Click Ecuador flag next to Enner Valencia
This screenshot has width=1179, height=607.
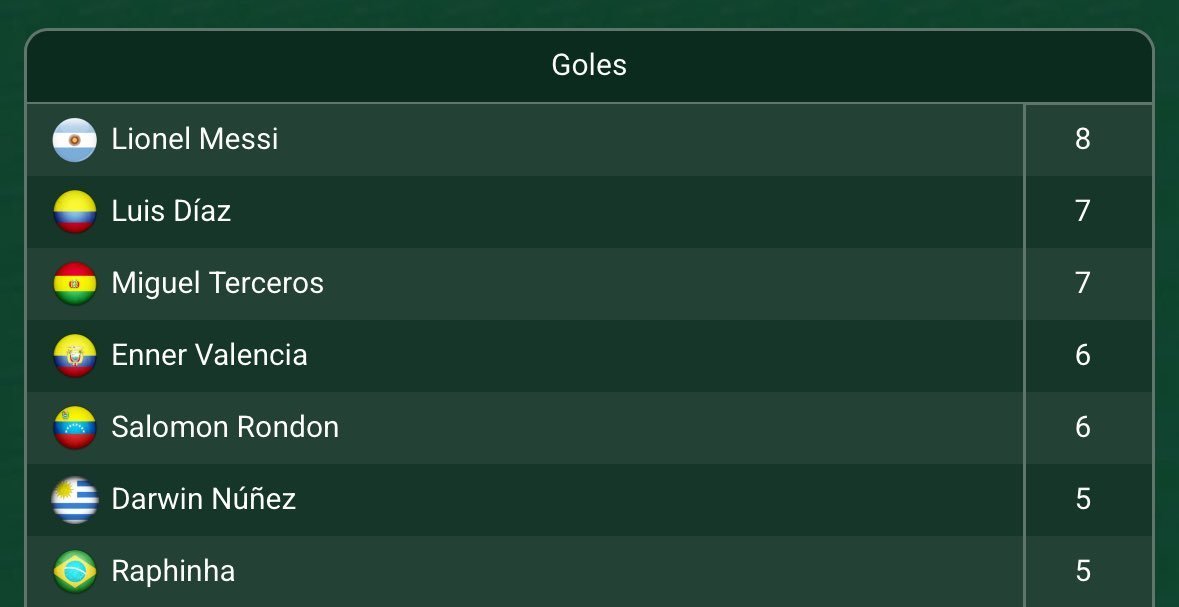click(x=74, y=356)
